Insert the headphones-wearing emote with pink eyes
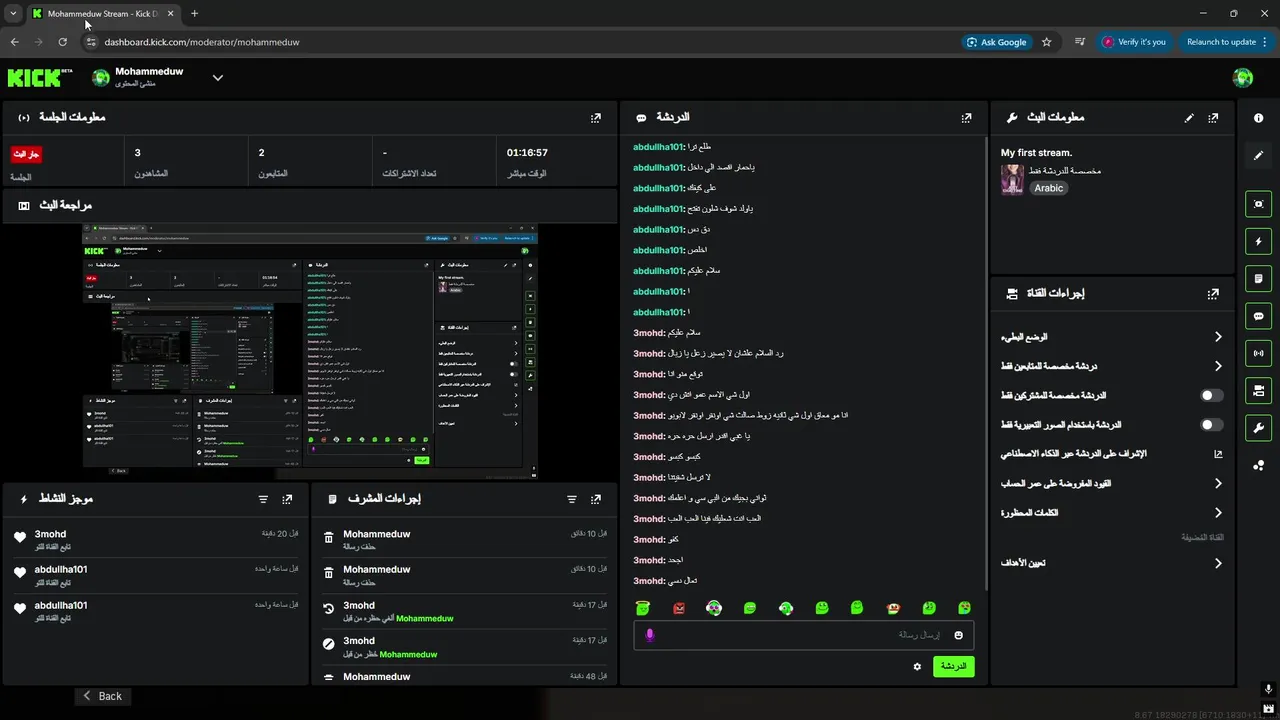 pyautogui.click(x=714, y=608)
